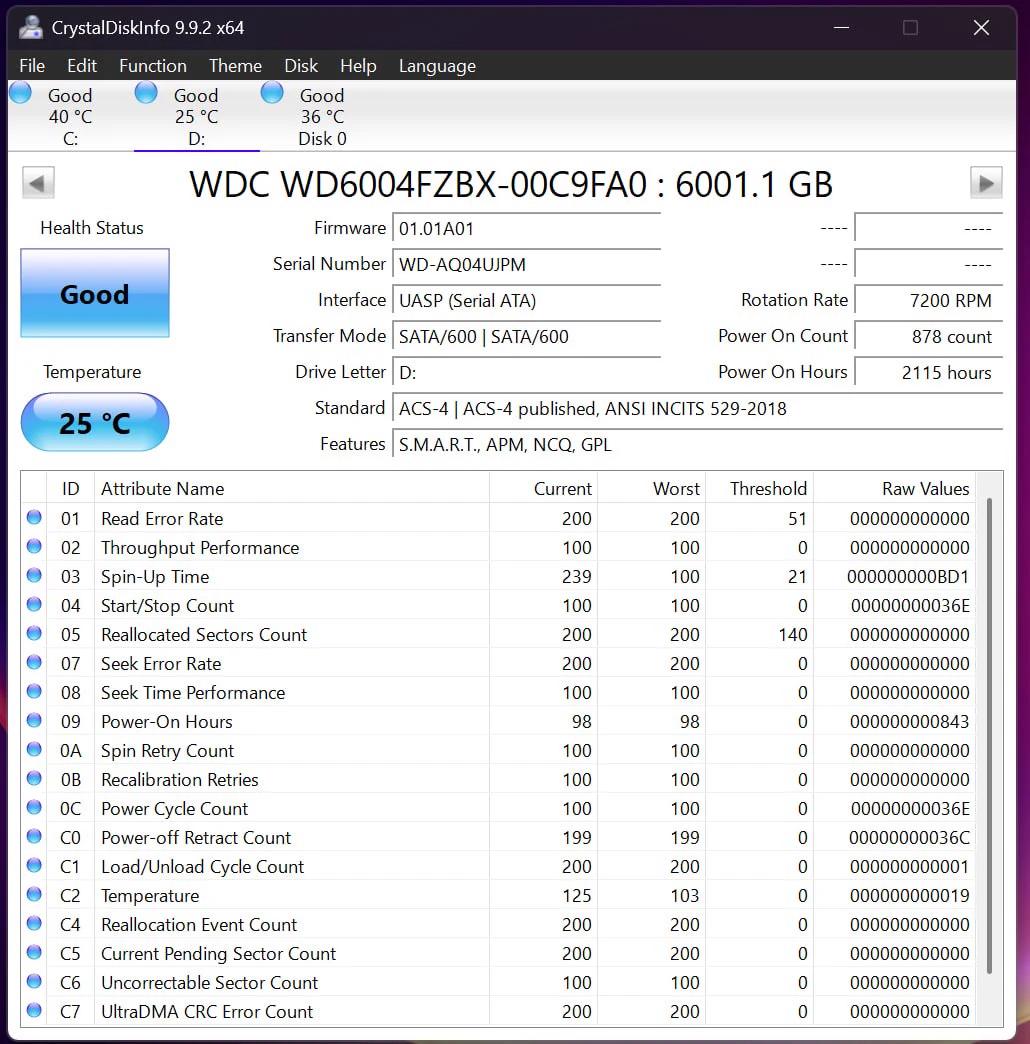Open the Help menu

point(358,66)
